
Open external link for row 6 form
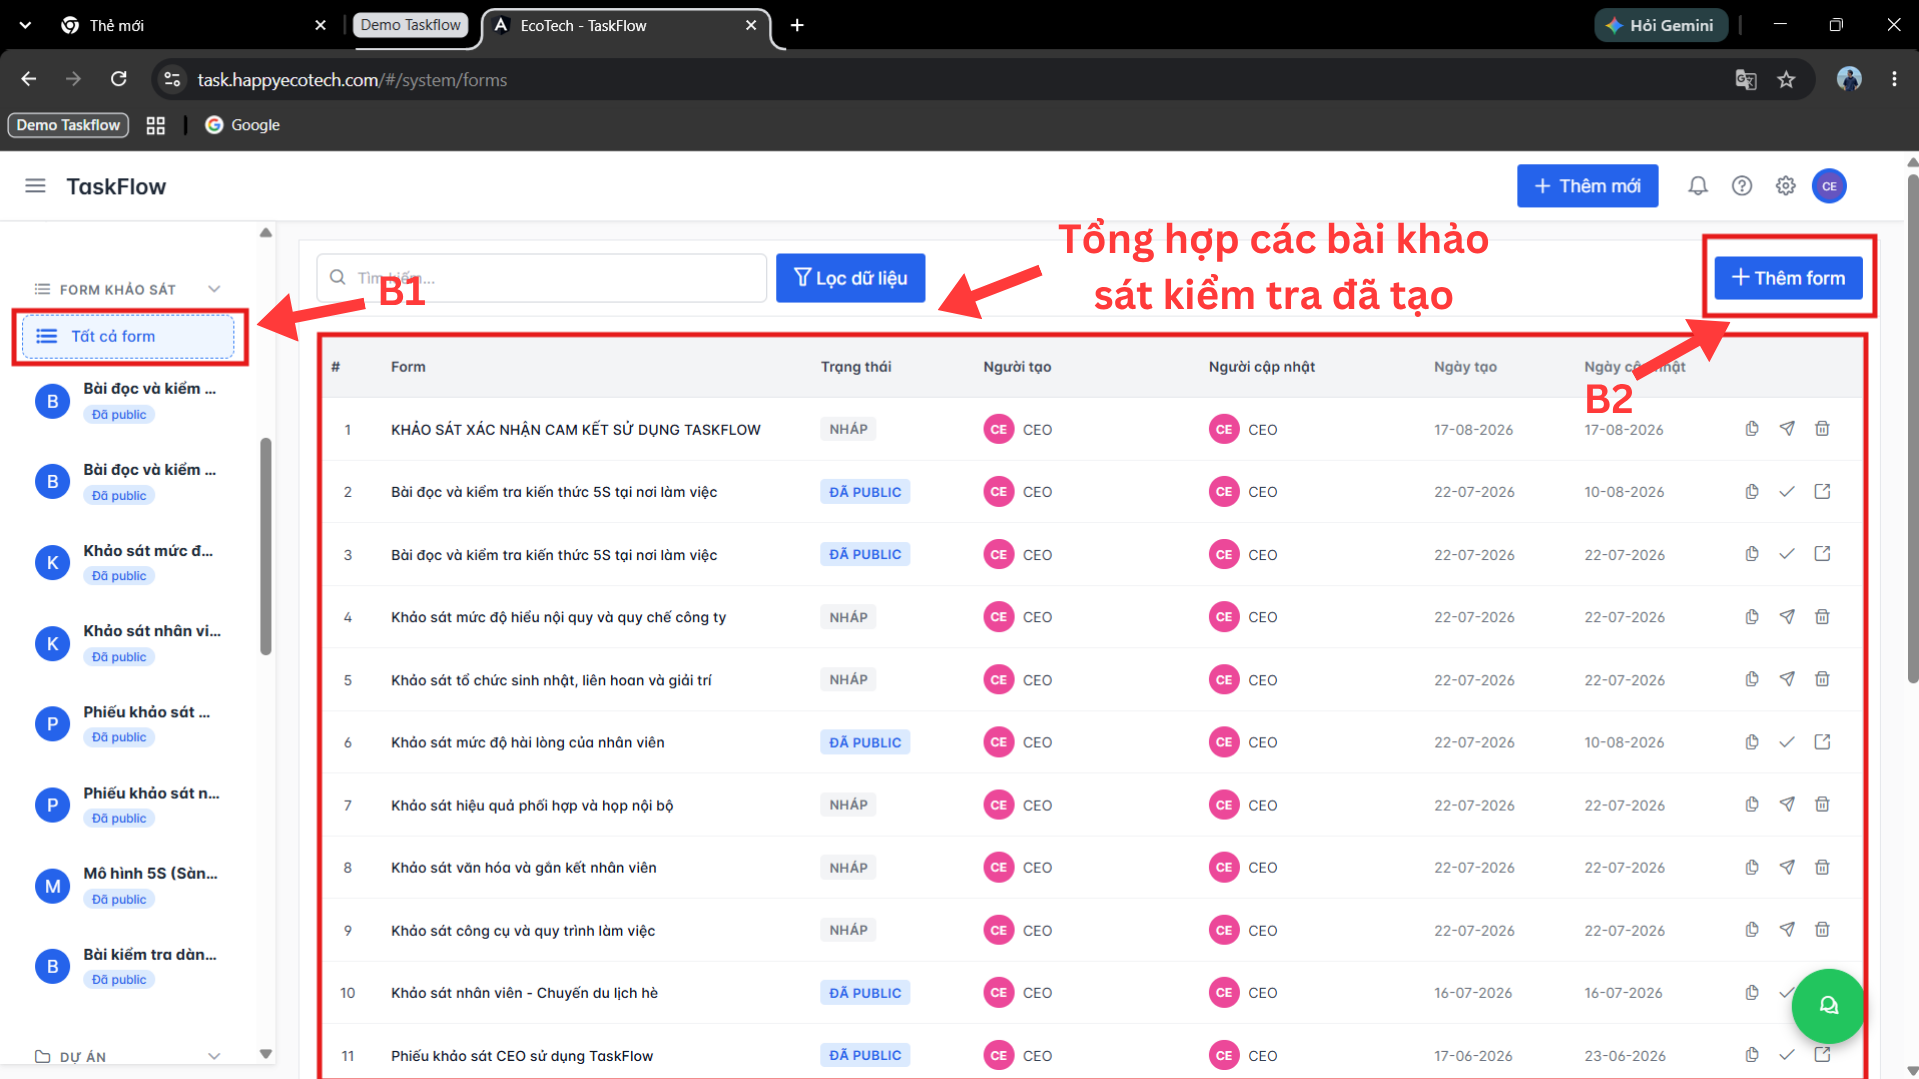pos(1822,742)
